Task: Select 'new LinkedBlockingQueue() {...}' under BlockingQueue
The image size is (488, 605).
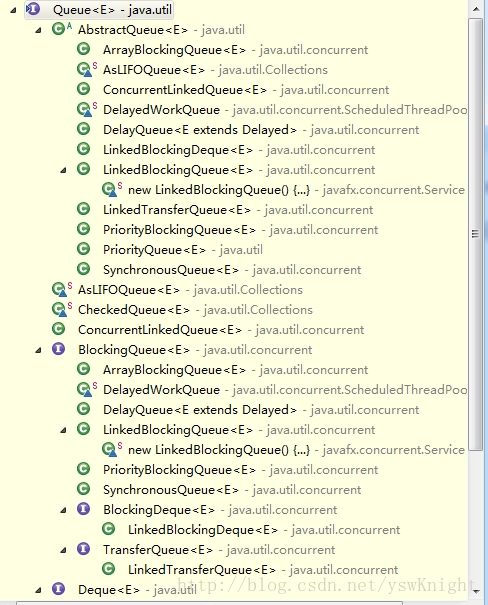Action: tap(219, 450)
